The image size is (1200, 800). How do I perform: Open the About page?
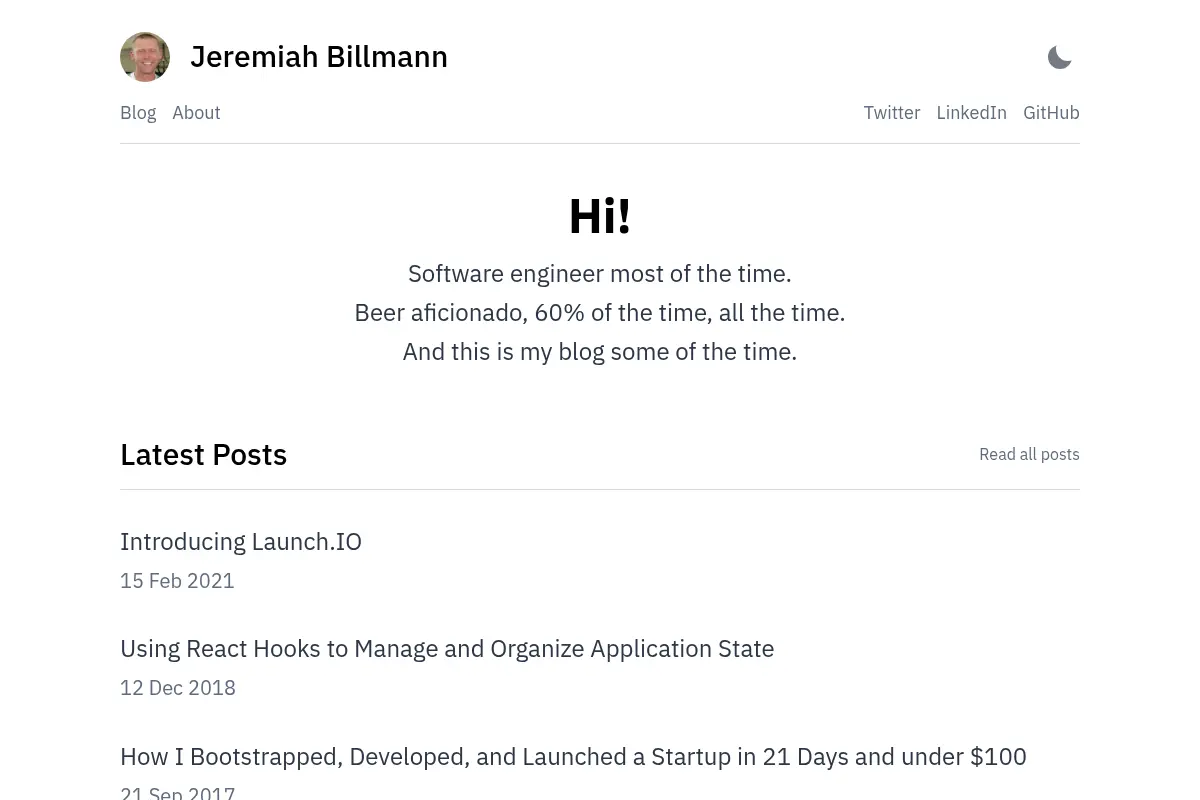pyautogui.click(x=196, y=113)
